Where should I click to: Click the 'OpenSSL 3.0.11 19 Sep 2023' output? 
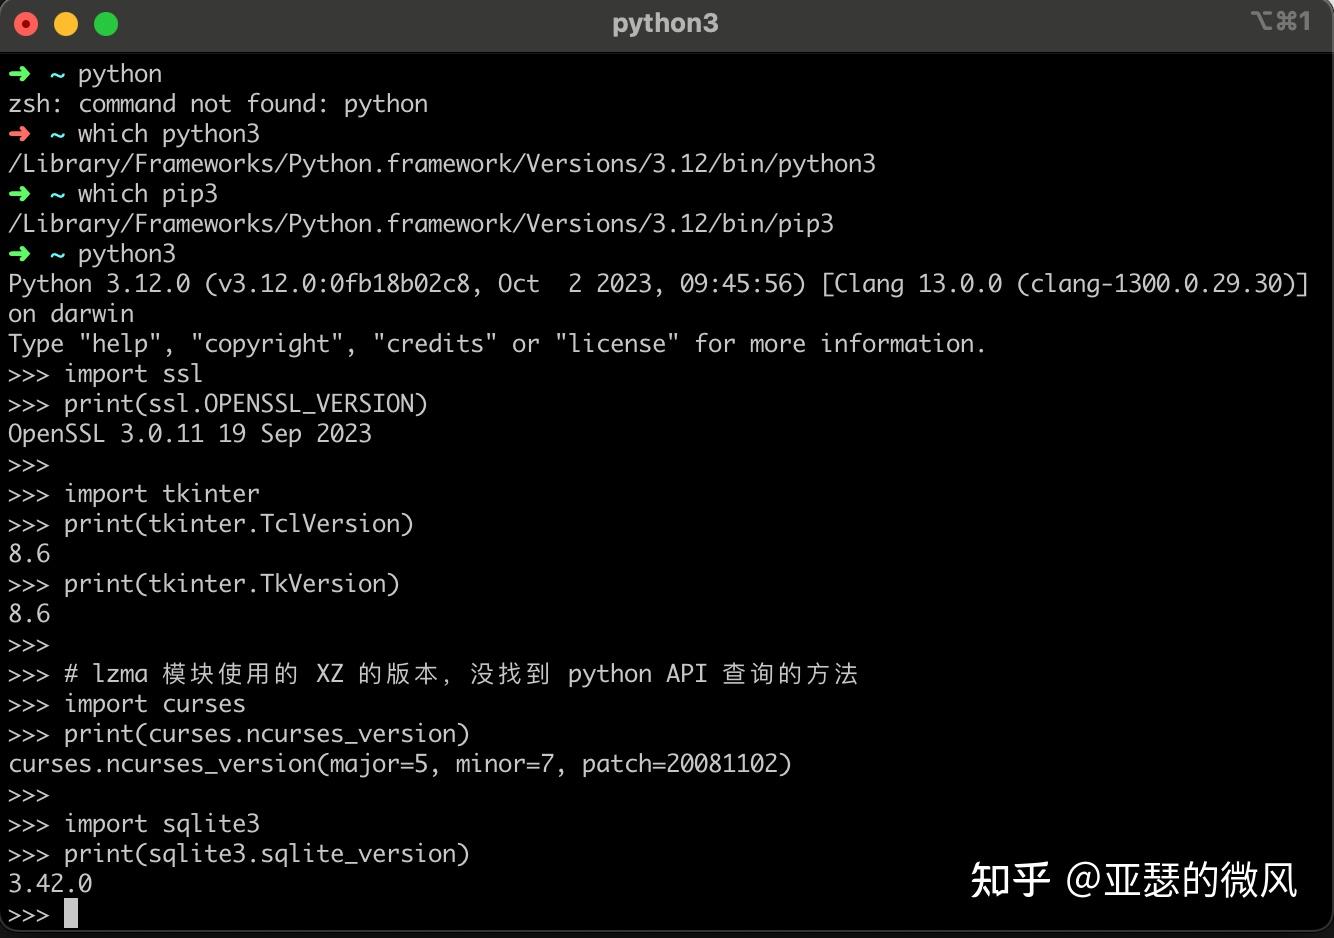(190, 434)
